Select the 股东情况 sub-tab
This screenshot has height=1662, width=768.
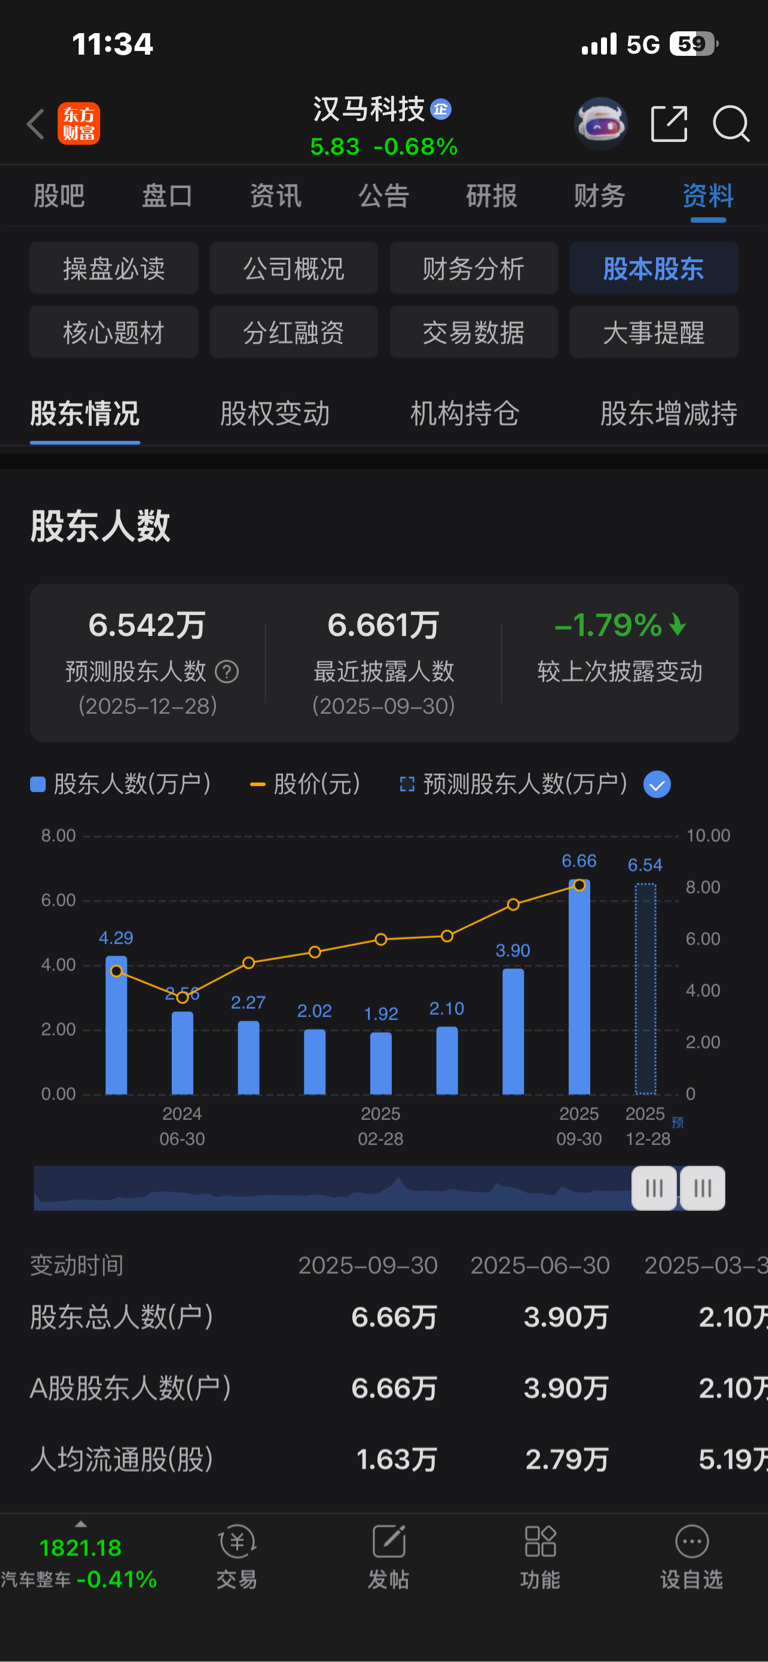pos(85,414)
